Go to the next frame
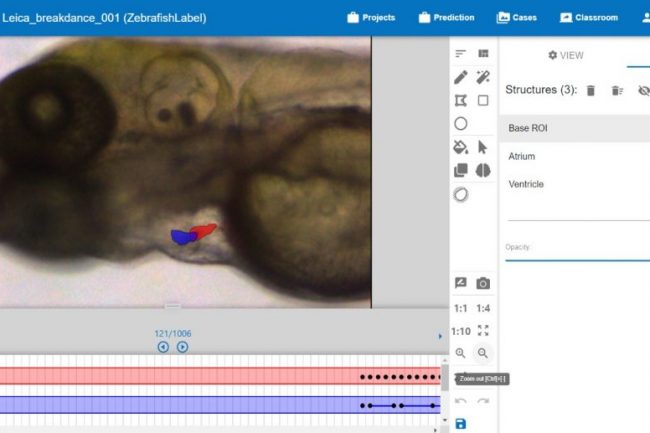The height and width of the screenshot is (433, 650). point(182,347)
